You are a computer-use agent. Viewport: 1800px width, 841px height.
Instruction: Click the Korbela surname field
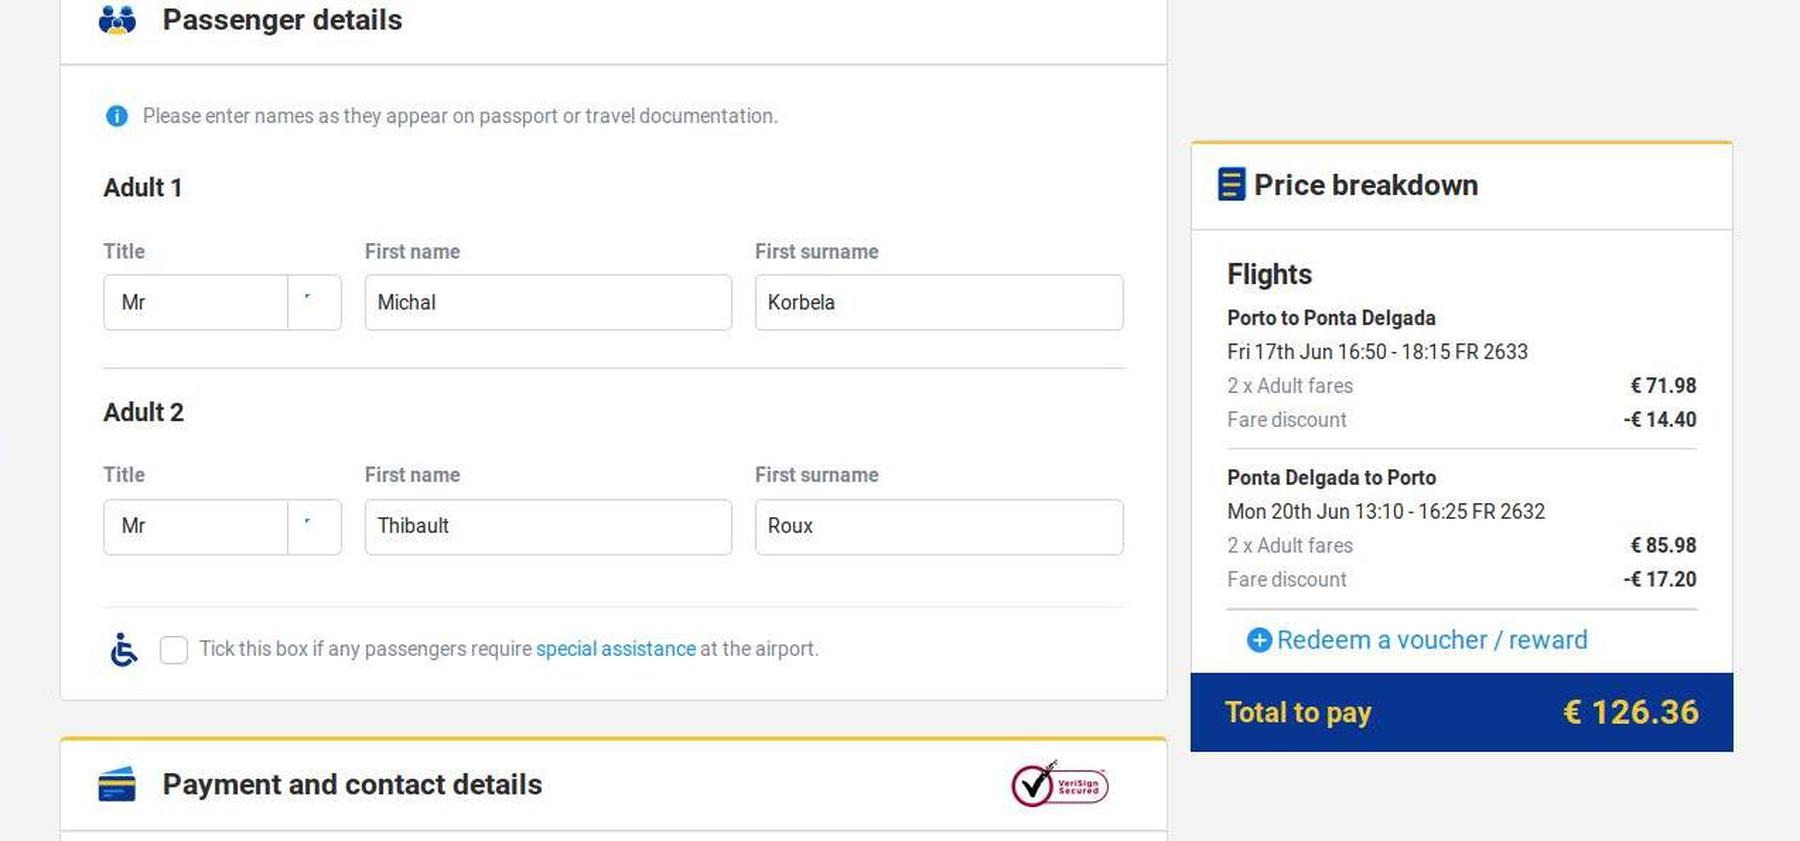[x=938, y=302]
